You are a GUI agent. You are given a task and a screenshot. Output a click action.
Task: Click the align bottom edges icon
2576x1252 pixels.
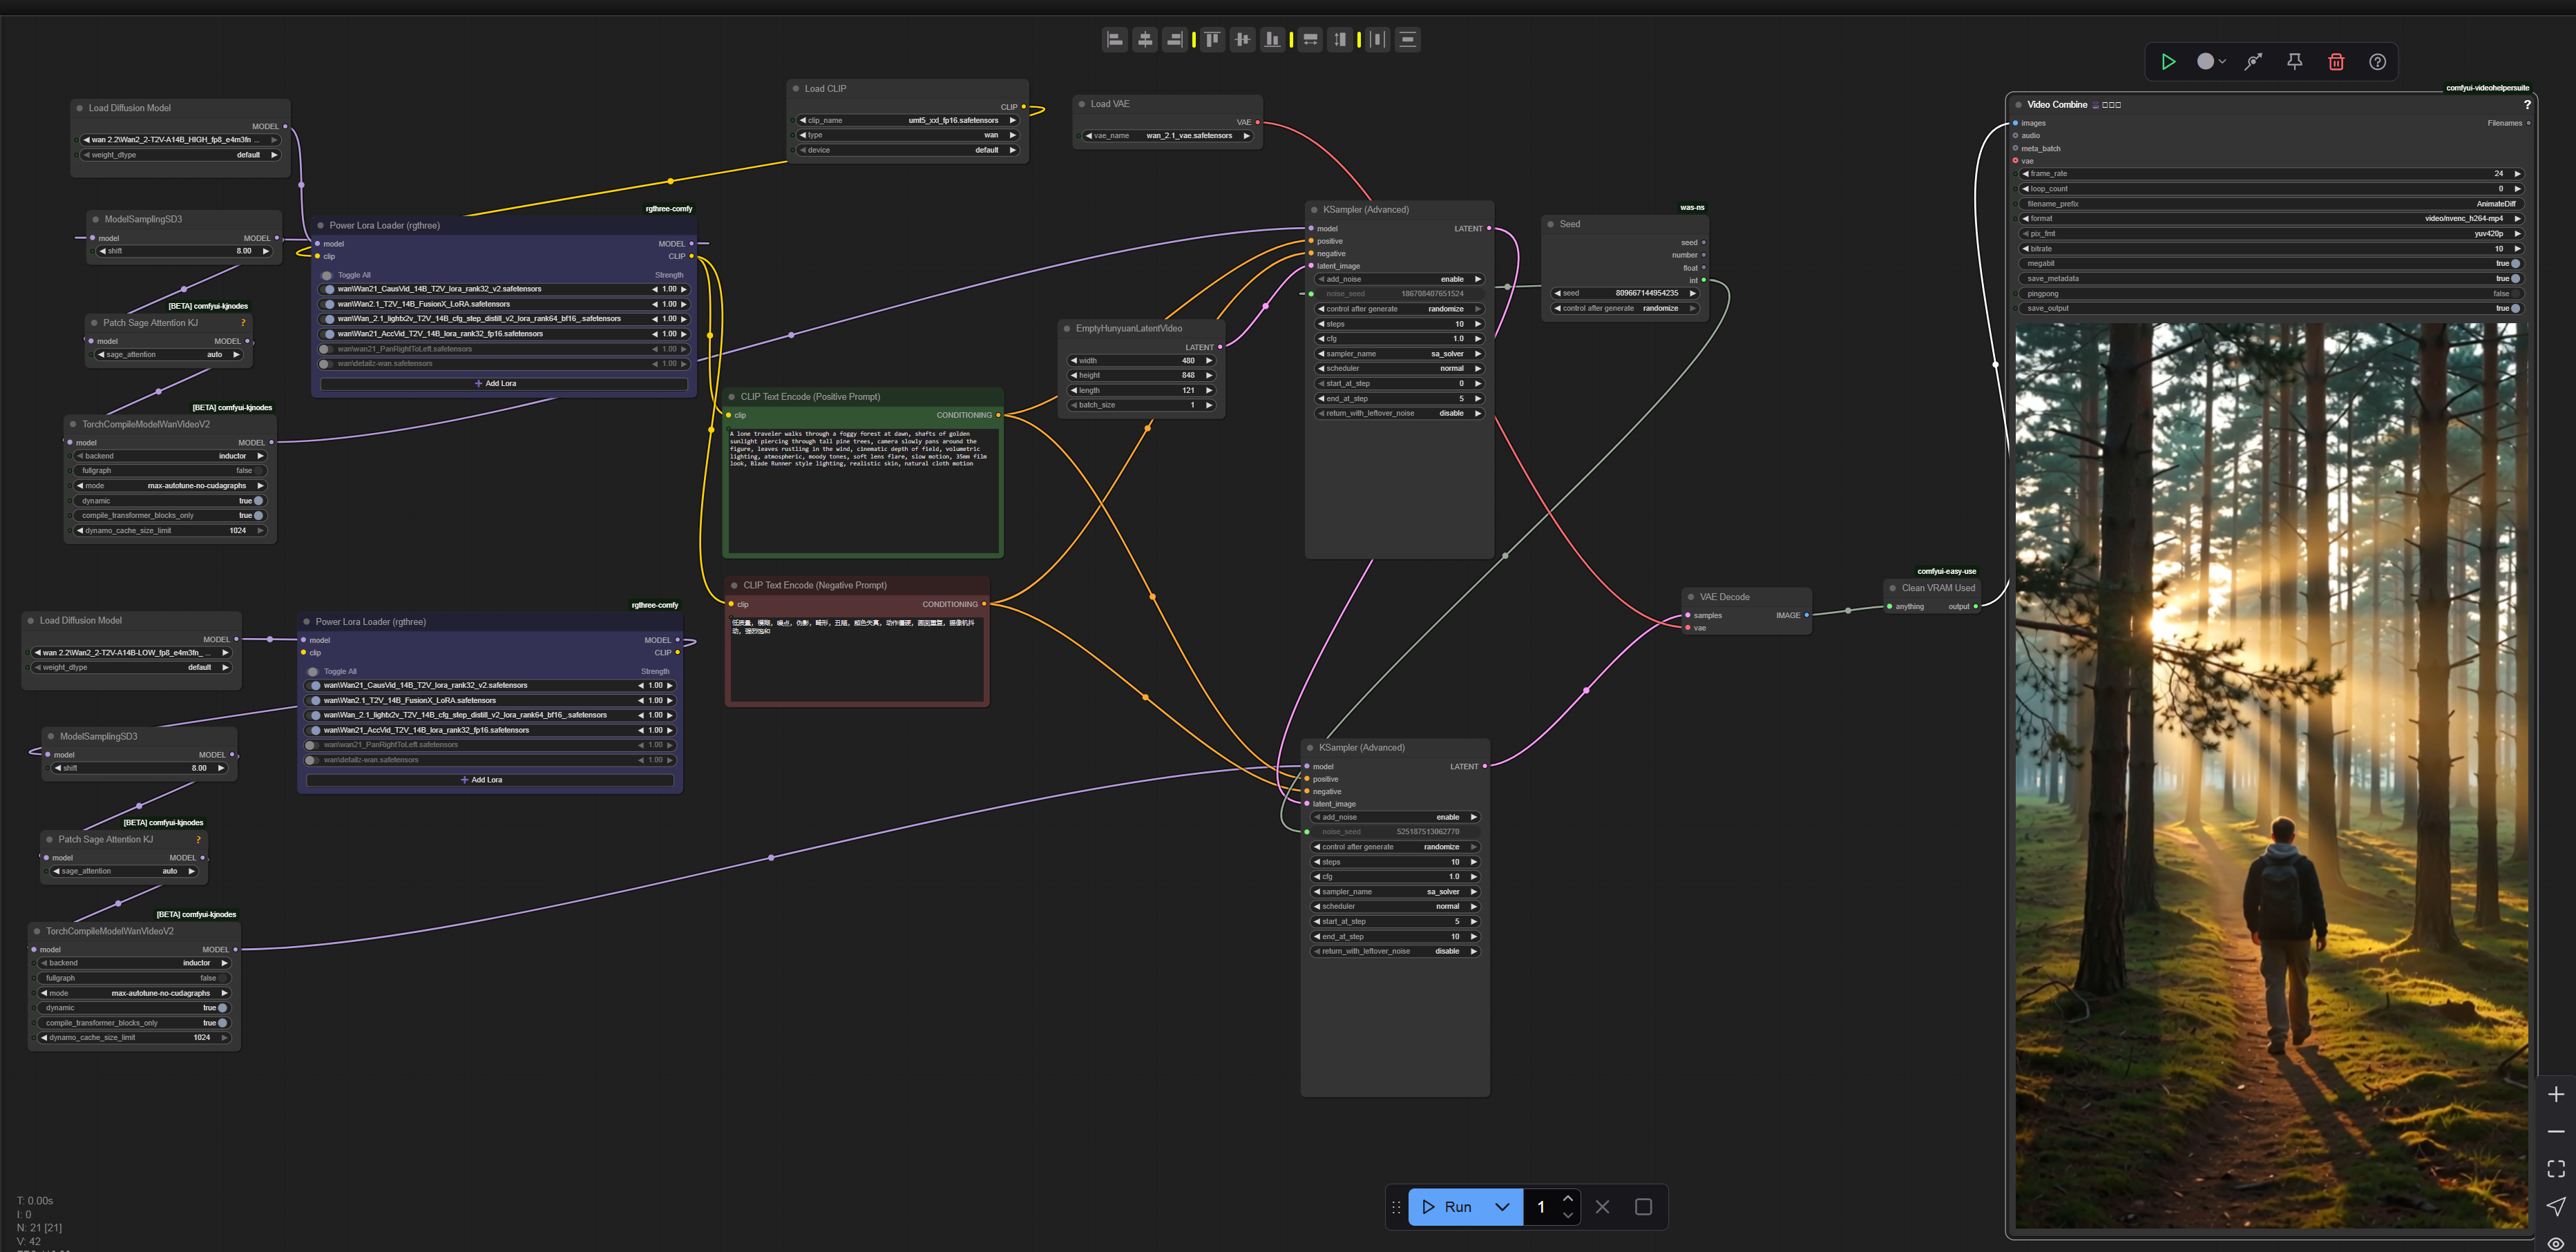pyautogui.click(x=1272, y=40)
